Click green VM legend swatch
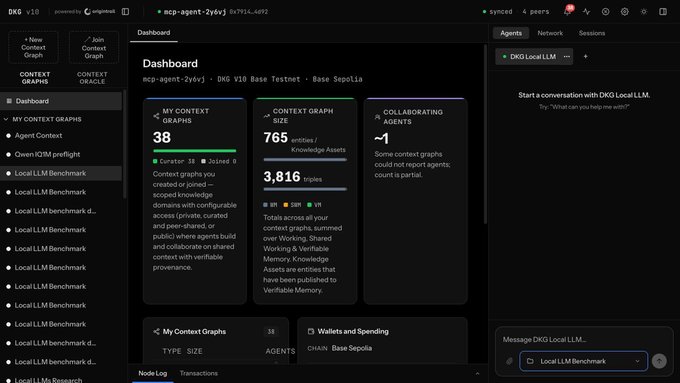 [310, 205]
